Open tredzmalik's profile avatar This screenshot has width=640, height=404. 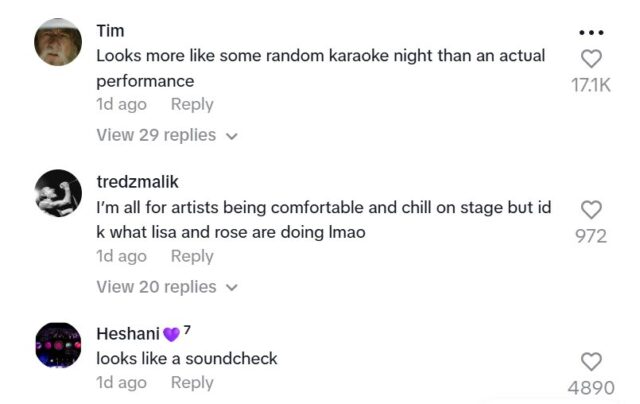point(58,193)
